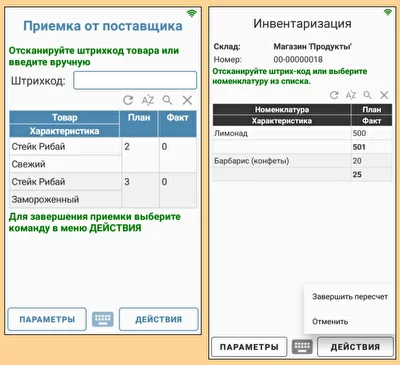Click search magnifier icon in Приемка от поставщика screen
This screenshot has width=400, height=365.
point(167,100)
